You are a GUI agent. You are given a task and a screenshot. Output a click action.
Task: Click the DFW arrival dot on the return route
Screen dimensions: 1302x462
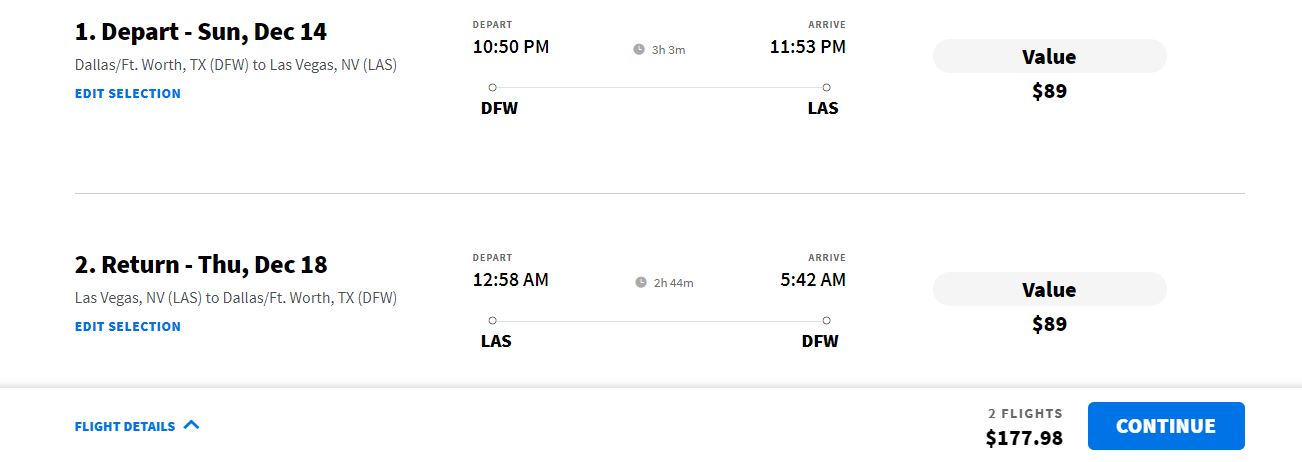tap(826, 321)
